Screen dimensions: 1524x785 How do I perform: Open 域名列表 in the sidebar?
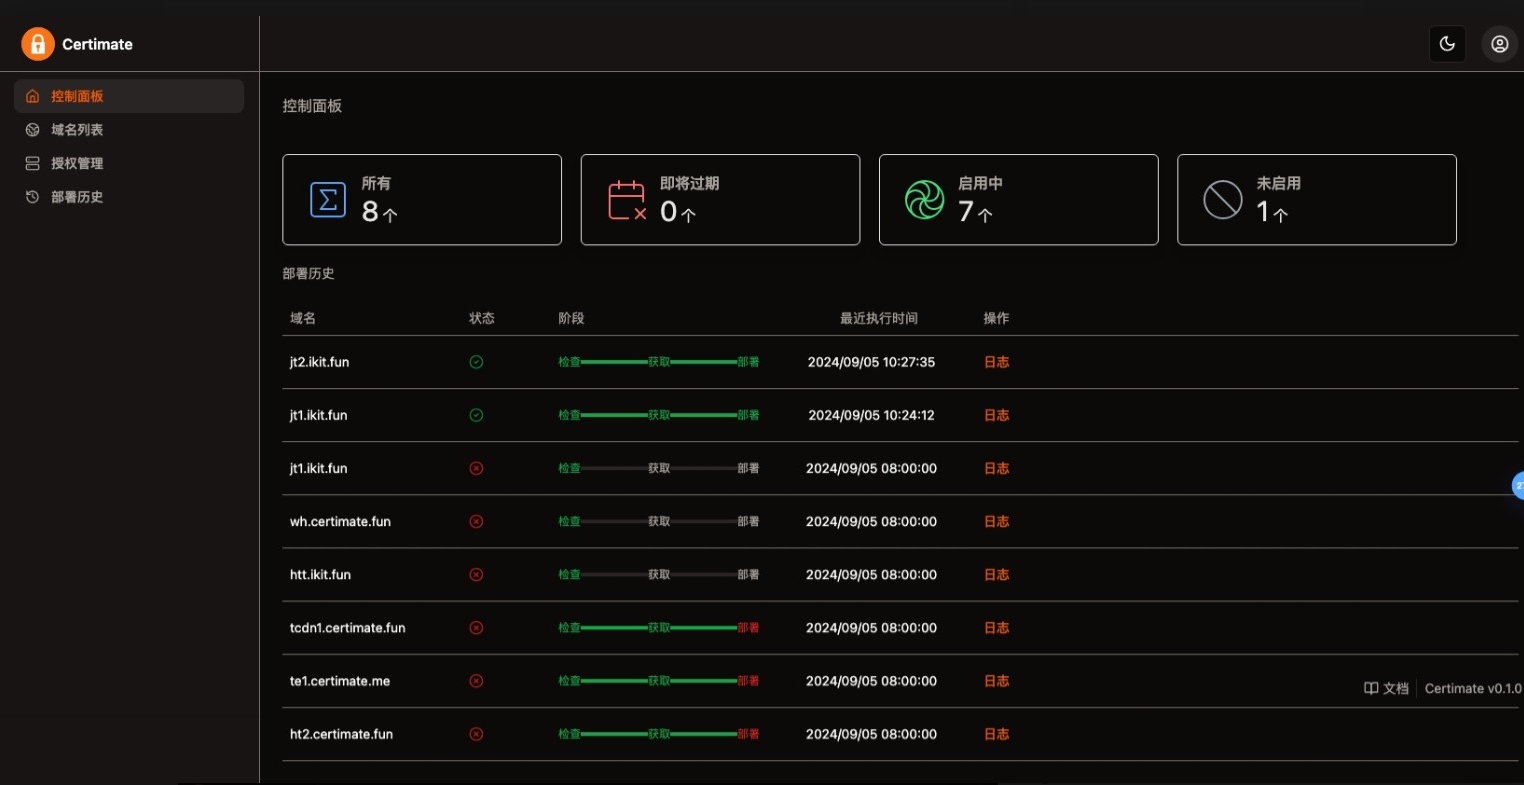[x=129, y=130]
